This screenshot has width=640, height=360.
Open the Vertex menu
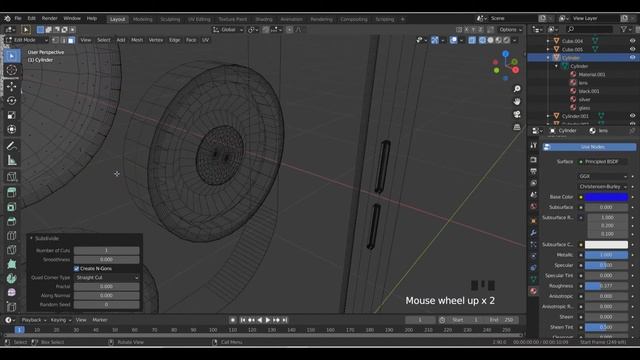[x=156, y=40]
